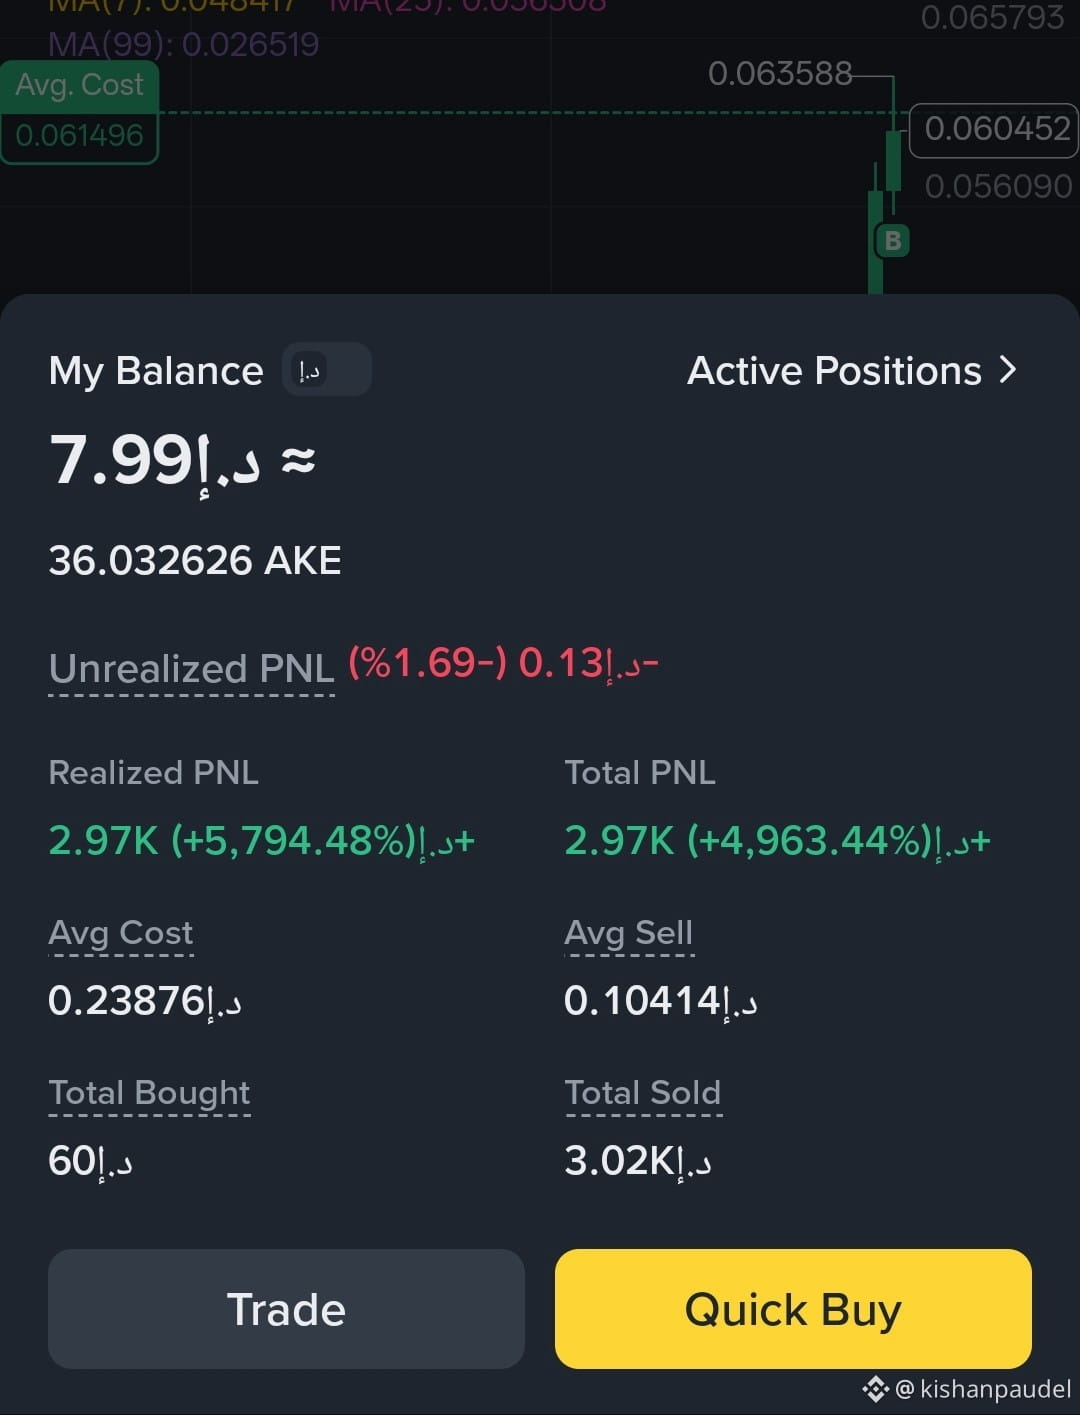The height and width of the screenshot is (1415, 1080).
Task: Open the kishanpaudel username watermark
Action: point(983,1389)
